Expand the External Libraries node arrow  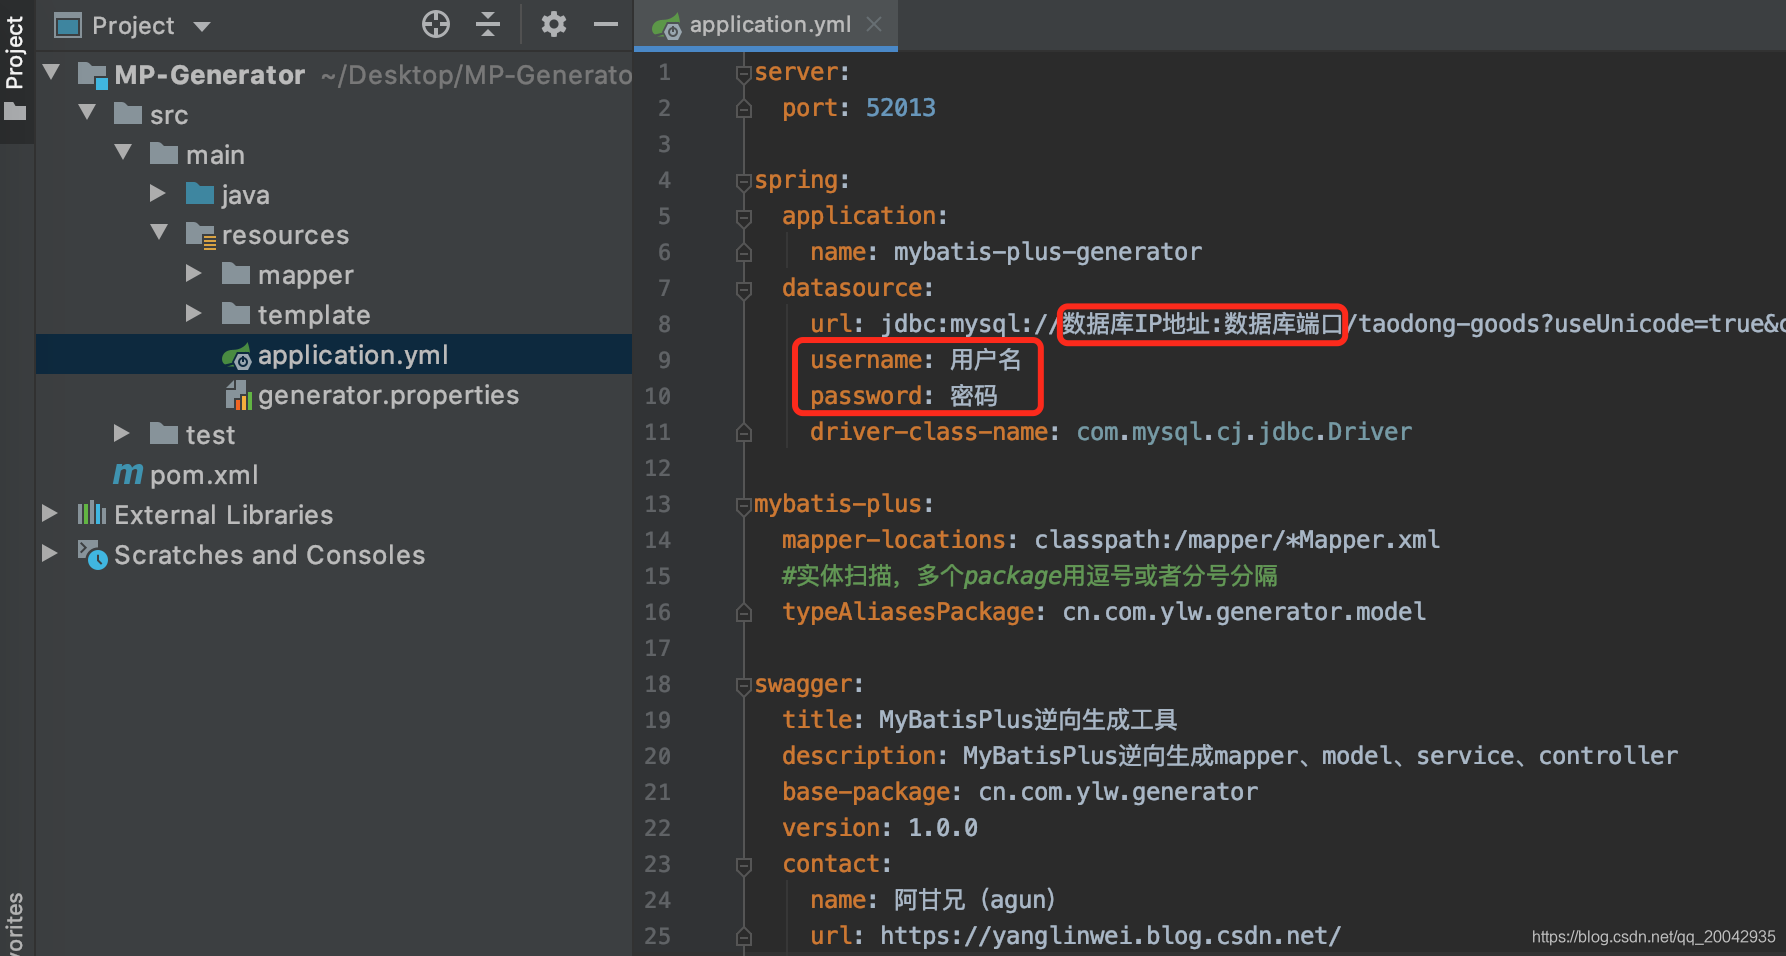tap(50, 514)
